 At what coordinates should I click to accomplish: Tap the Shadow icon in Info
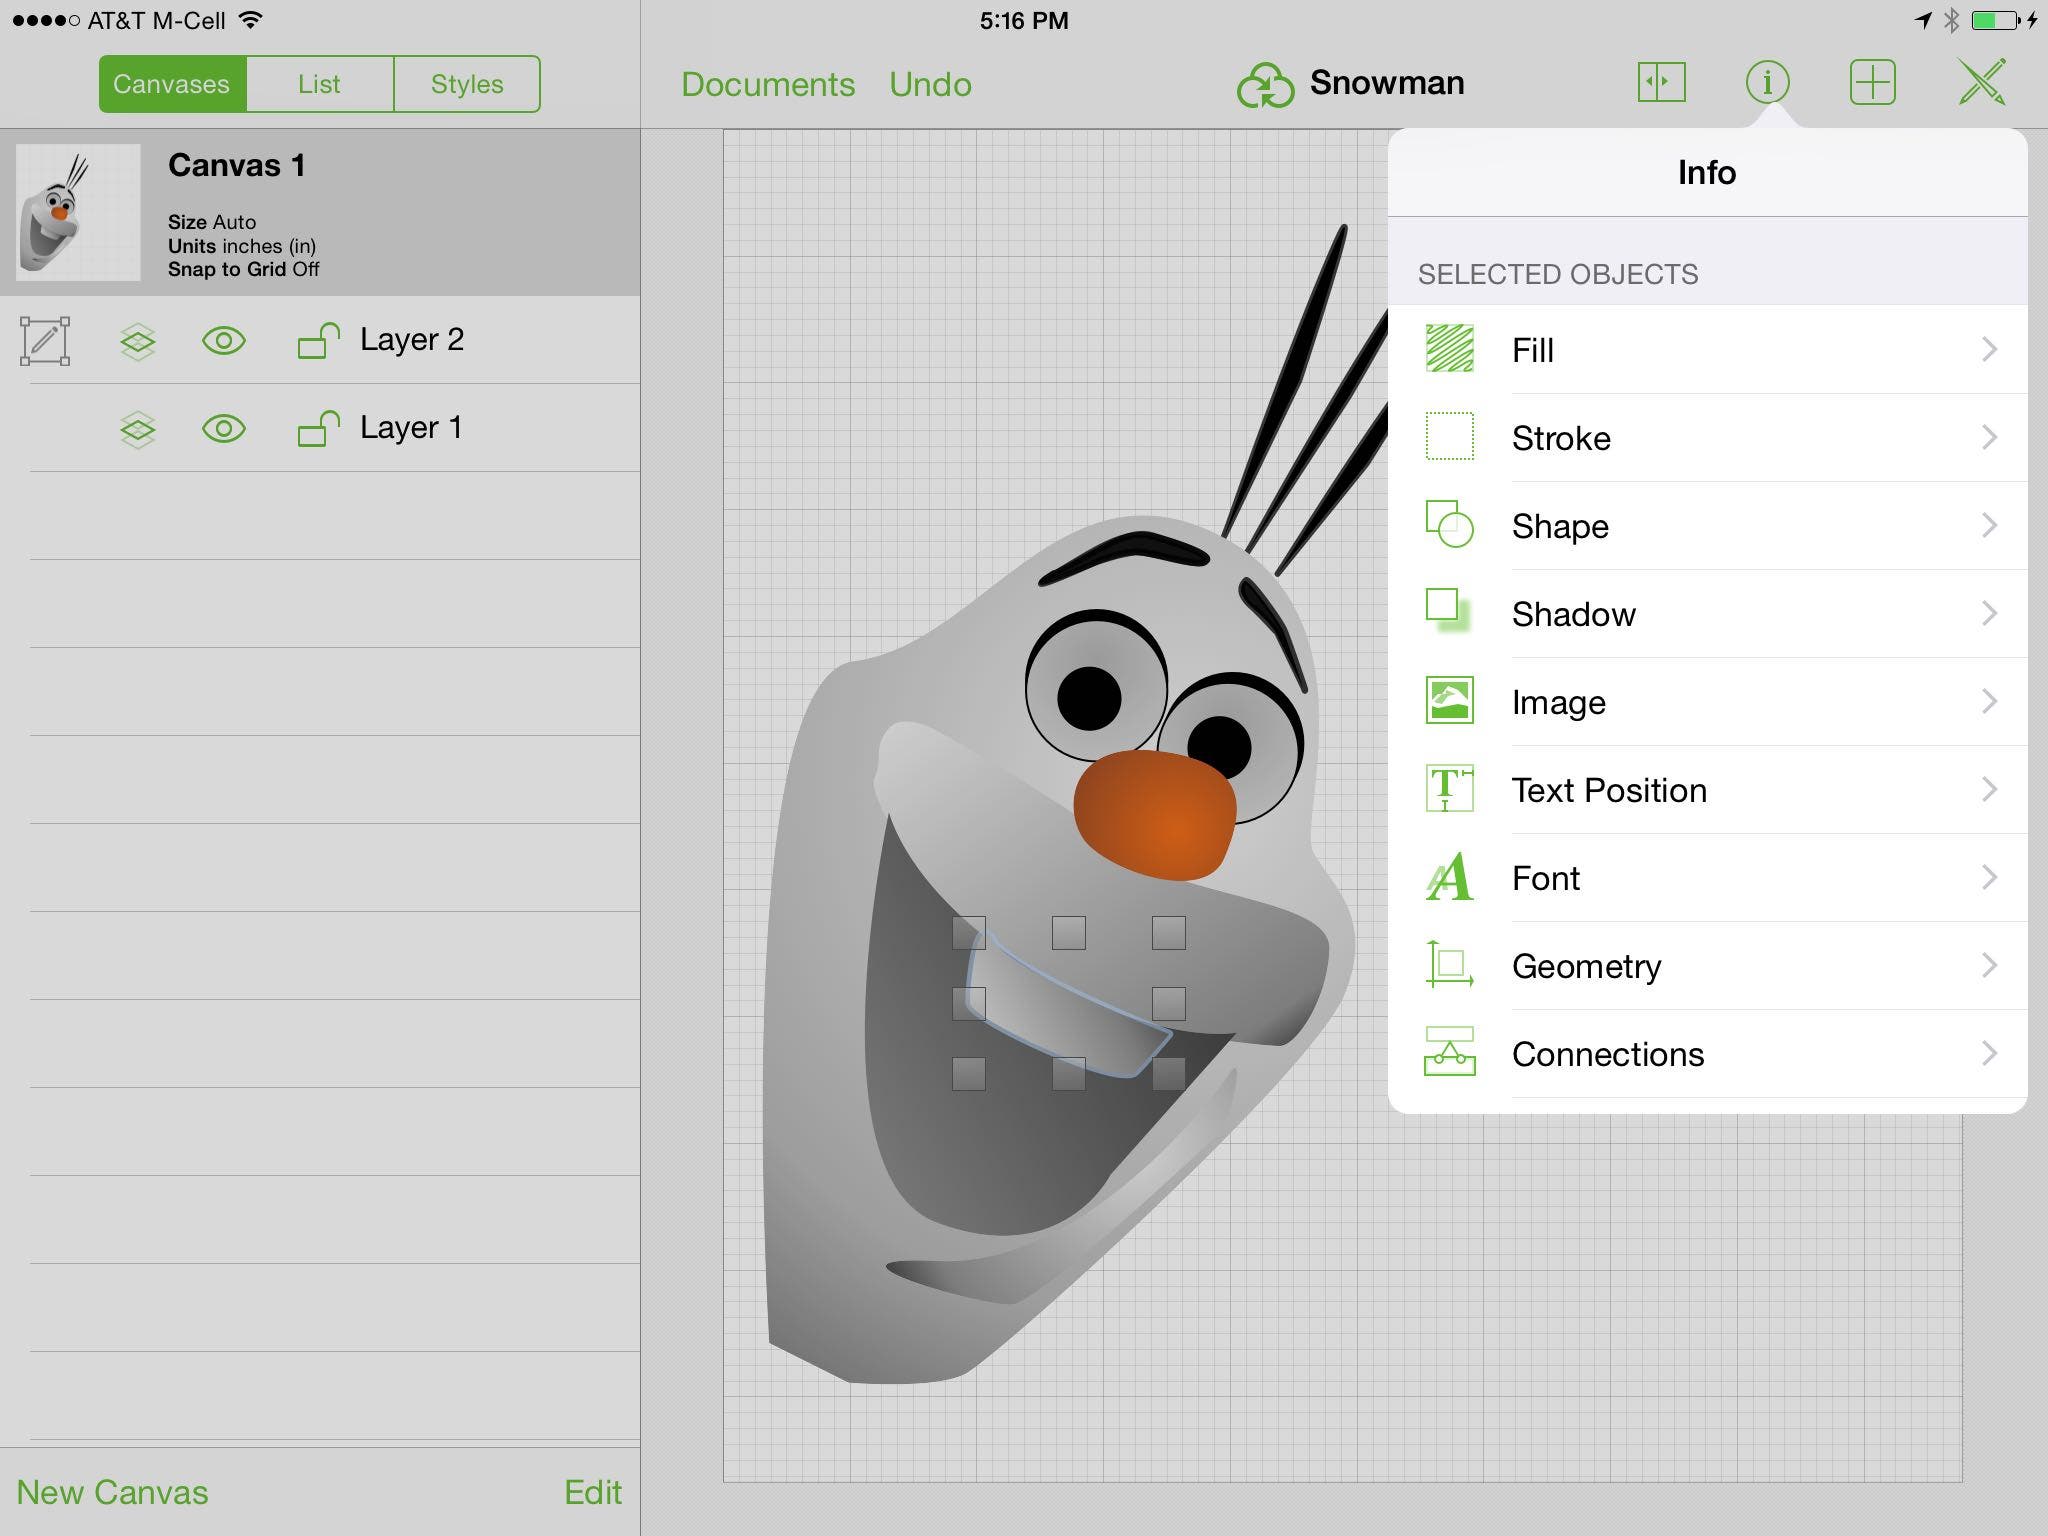click(x=1449, y=612)
